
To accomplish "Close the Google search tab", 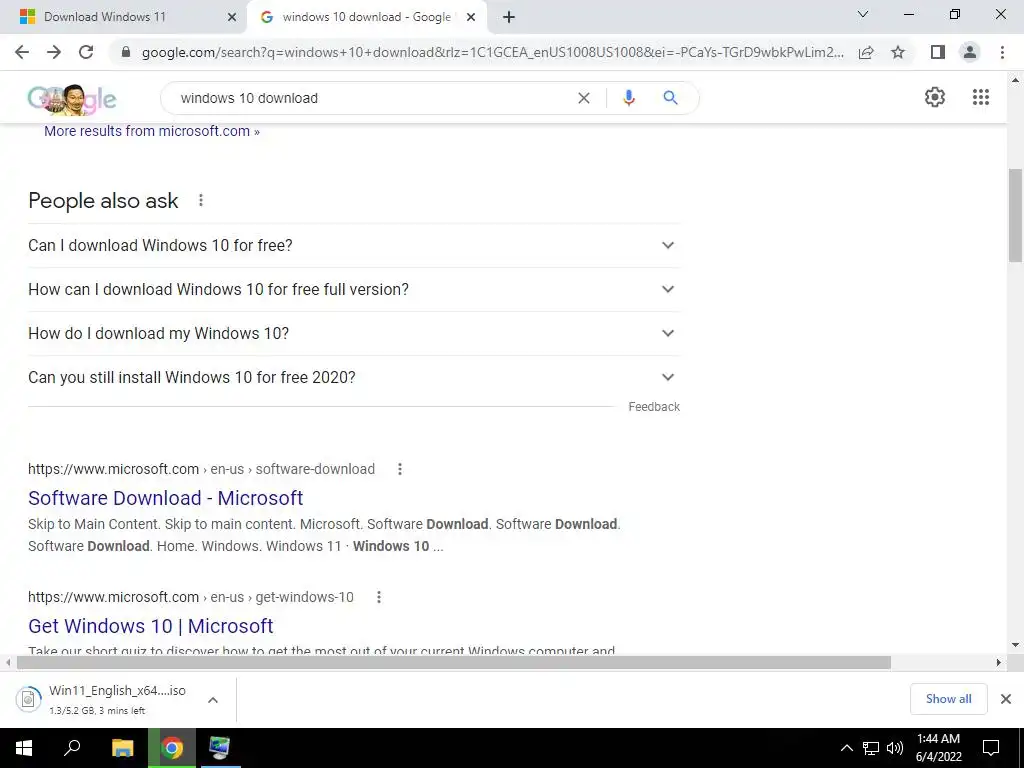I will click(471, 18).
